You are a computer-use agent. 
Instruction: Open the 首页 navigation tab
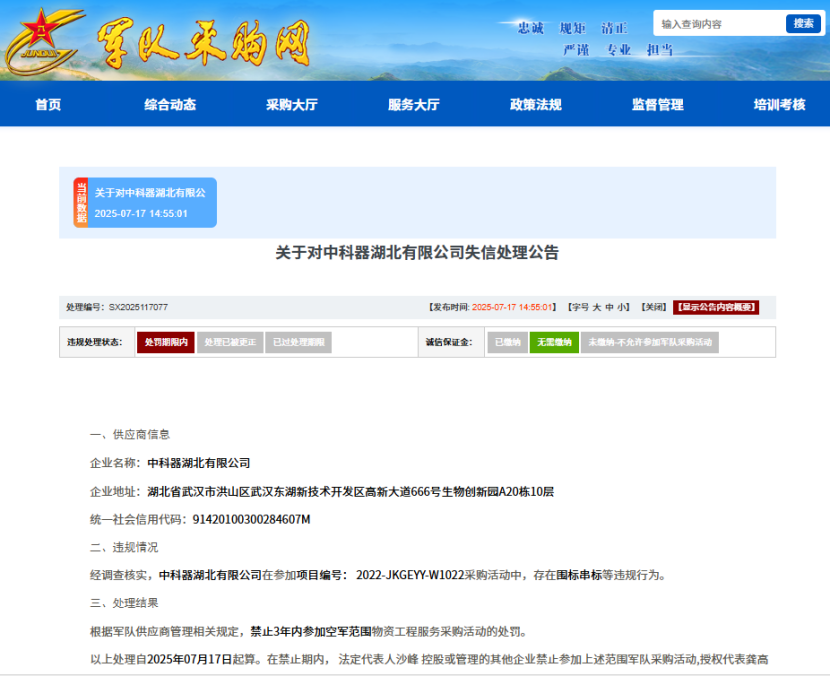48,104
